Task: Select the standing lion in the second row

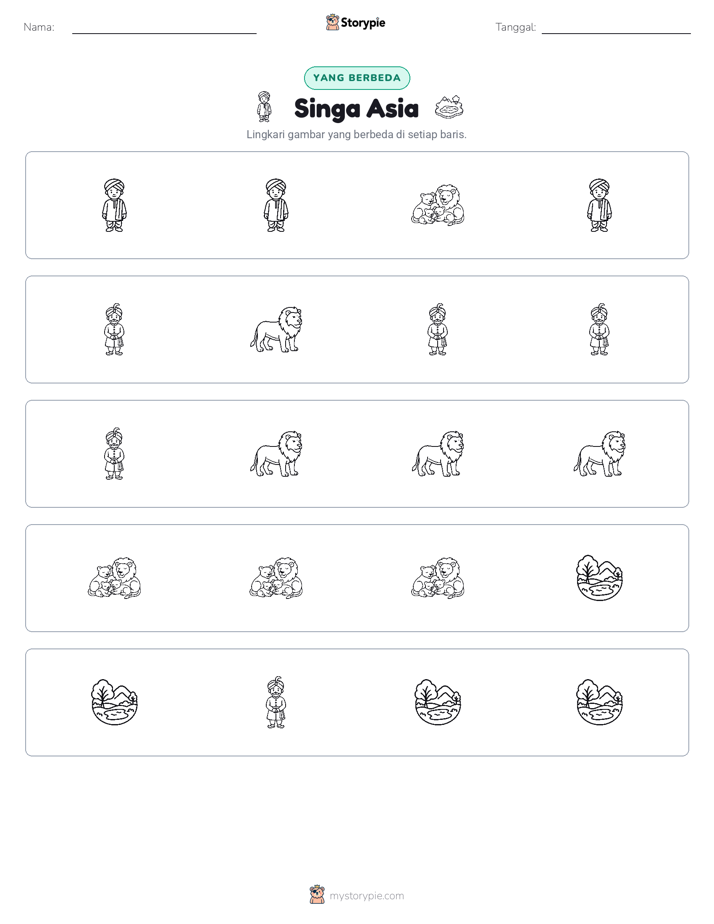Action: click(x=276, y=329)
